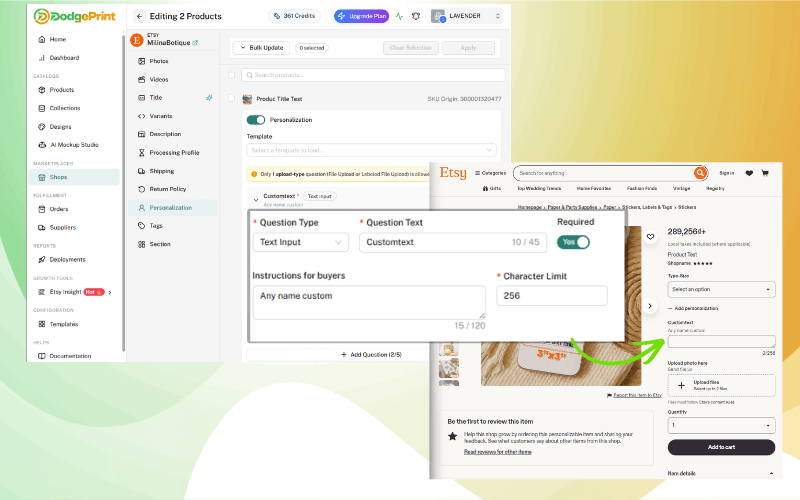Favorite the product with heart icon

(650, 237)
